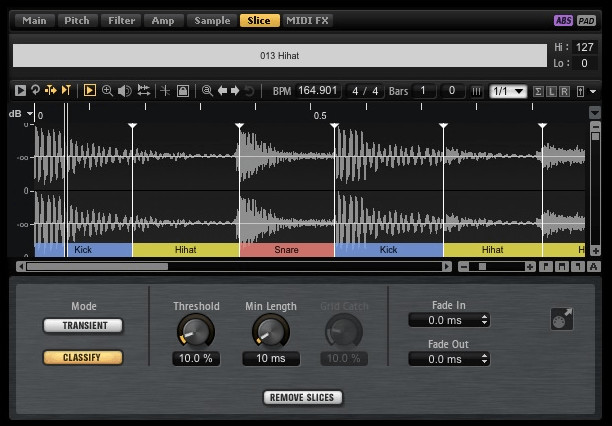The width and height of the screenshot is (612, 426).
Task: Jump to the next slice with the right arrow
Action: (x=235, y=91)
